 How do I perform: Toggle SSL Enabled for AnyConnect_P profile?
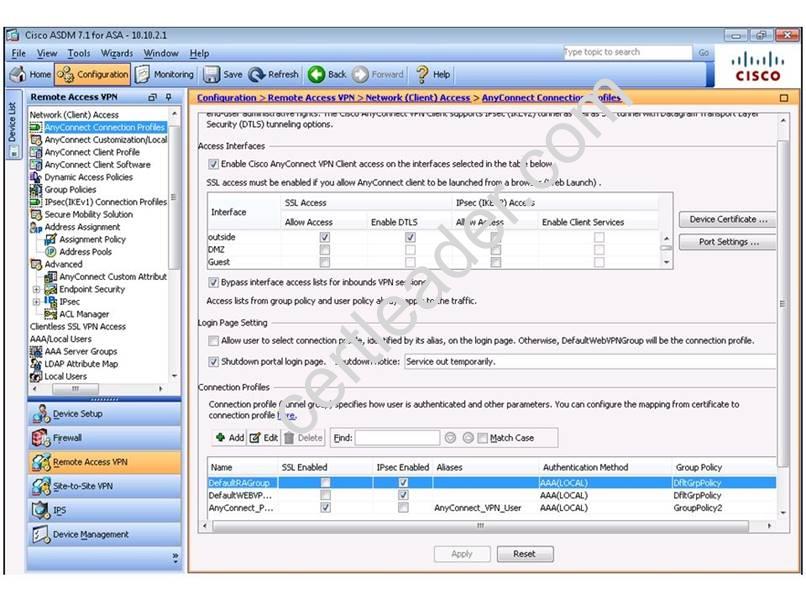coord(325,508)
